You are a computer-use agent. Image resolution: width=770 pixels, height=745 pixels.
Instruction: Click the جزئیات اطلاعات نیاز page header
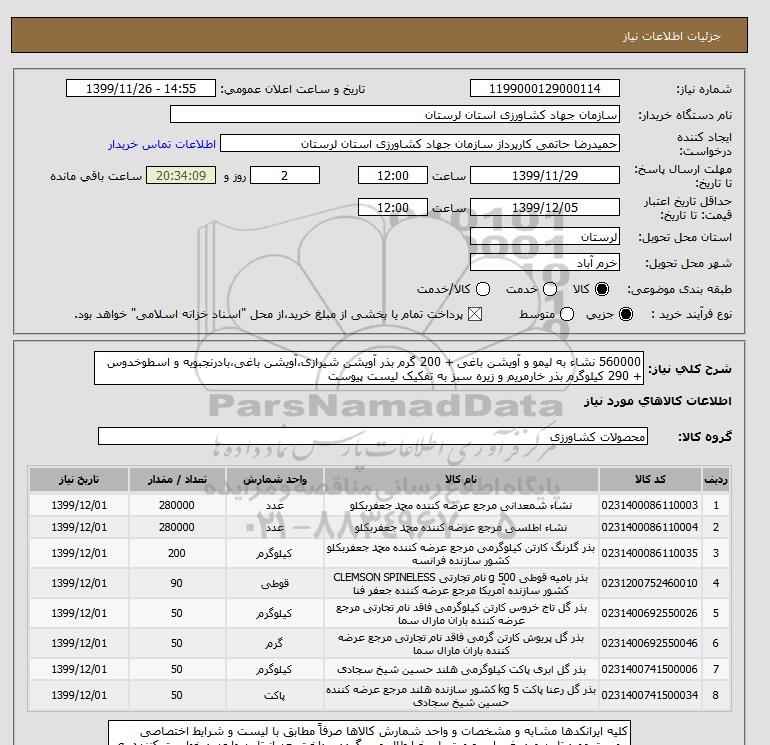671,36
